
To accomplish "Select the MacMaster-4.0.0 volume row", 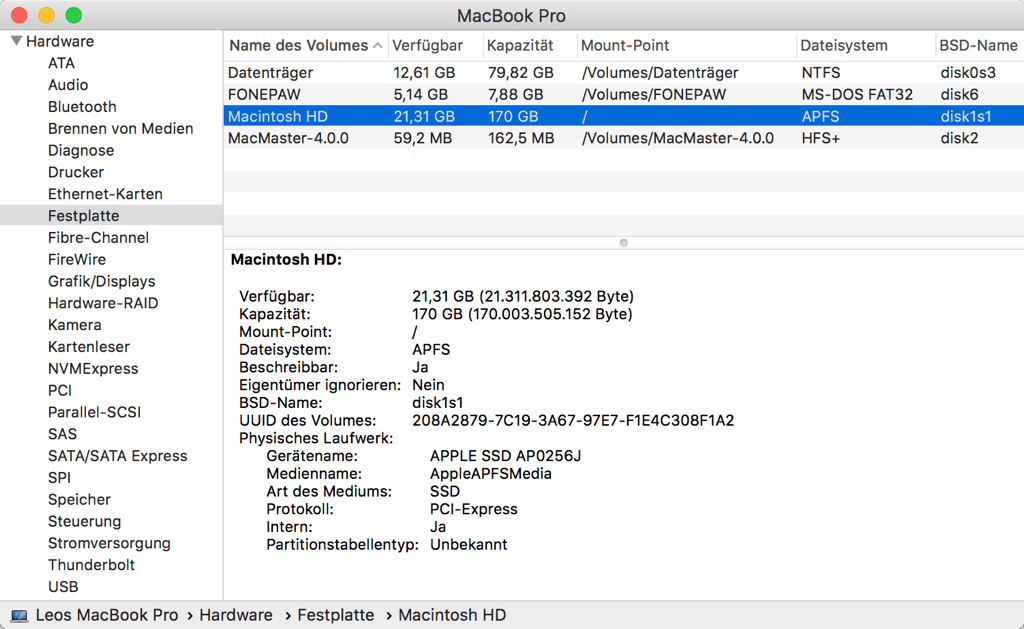I will 624,138.
